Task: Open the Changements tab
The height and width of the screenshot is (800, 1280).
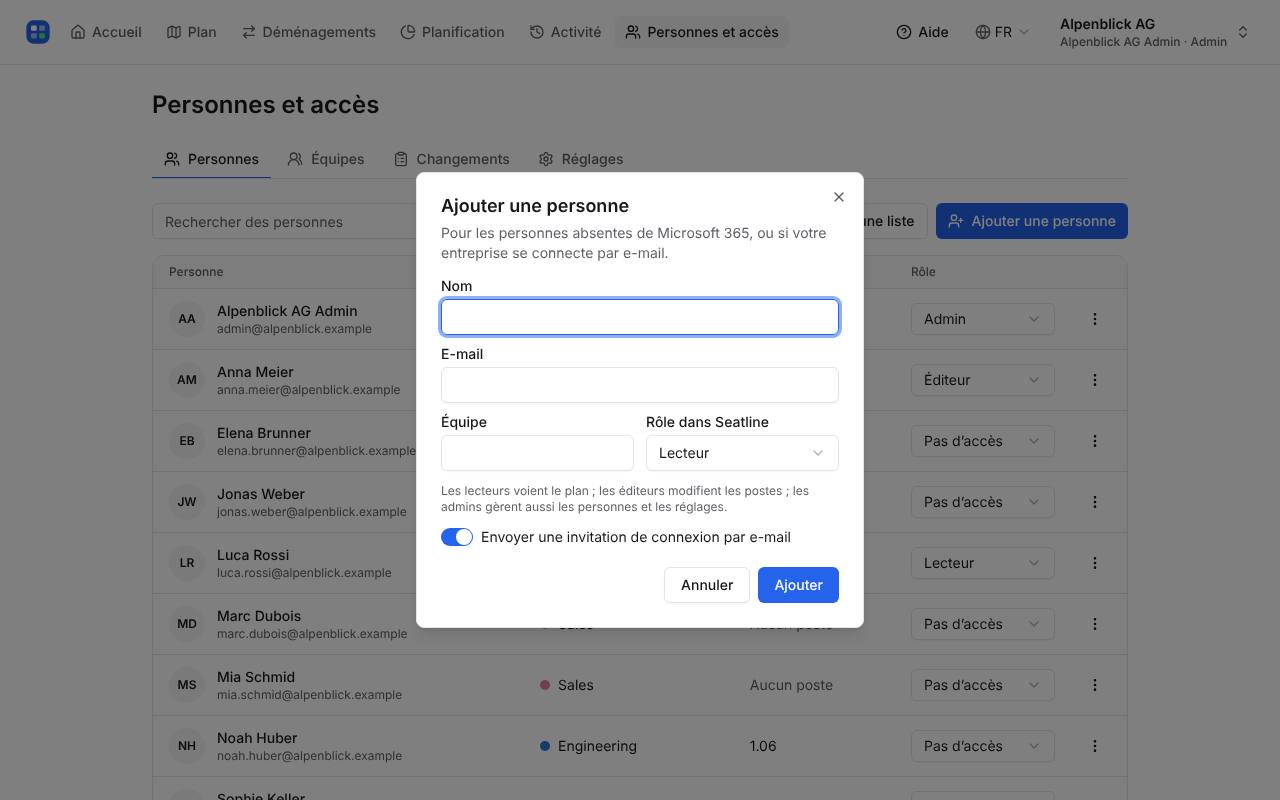Action: click(452, 159)
